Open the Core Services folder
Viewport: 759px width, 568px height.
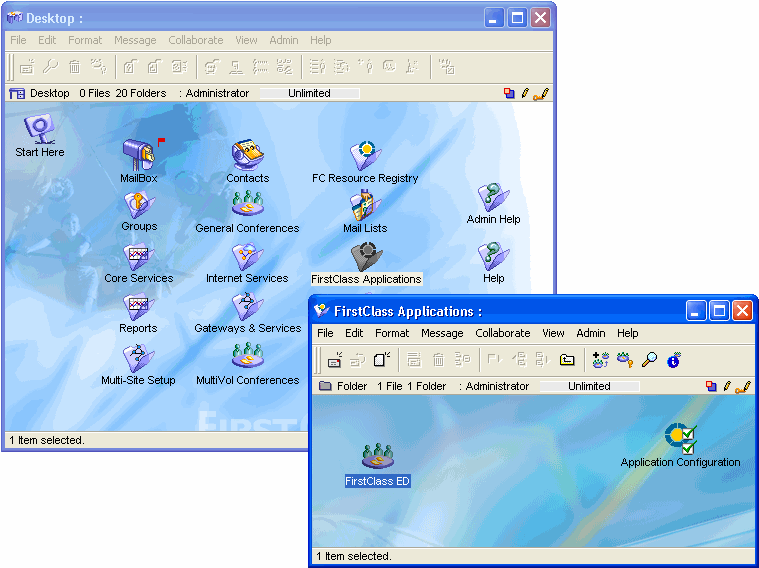pyautogui.click(x=138, y=256)
